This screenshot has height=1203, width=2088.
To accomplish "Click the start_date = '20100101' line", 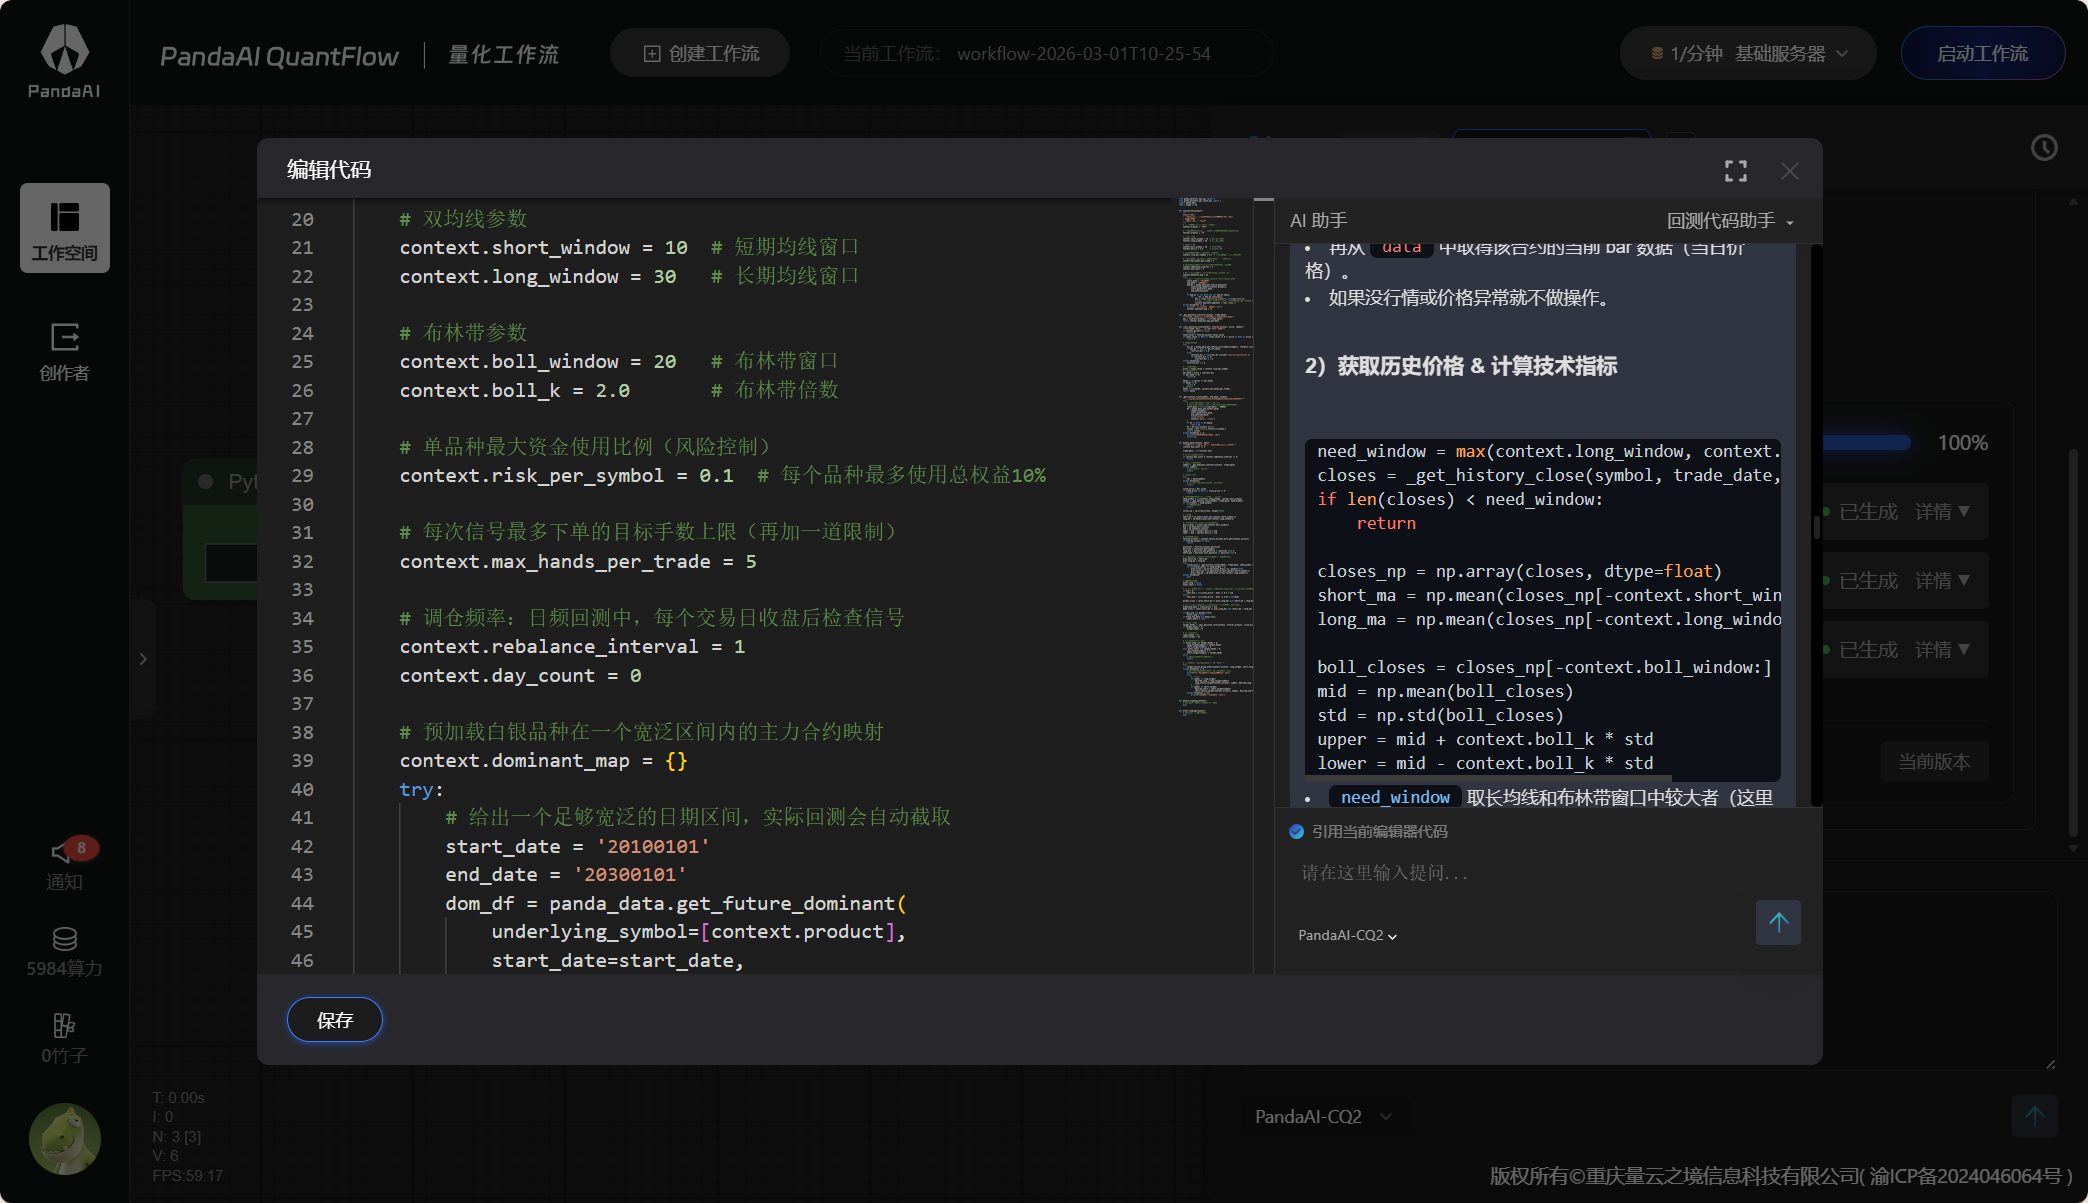I will point(577,847).
